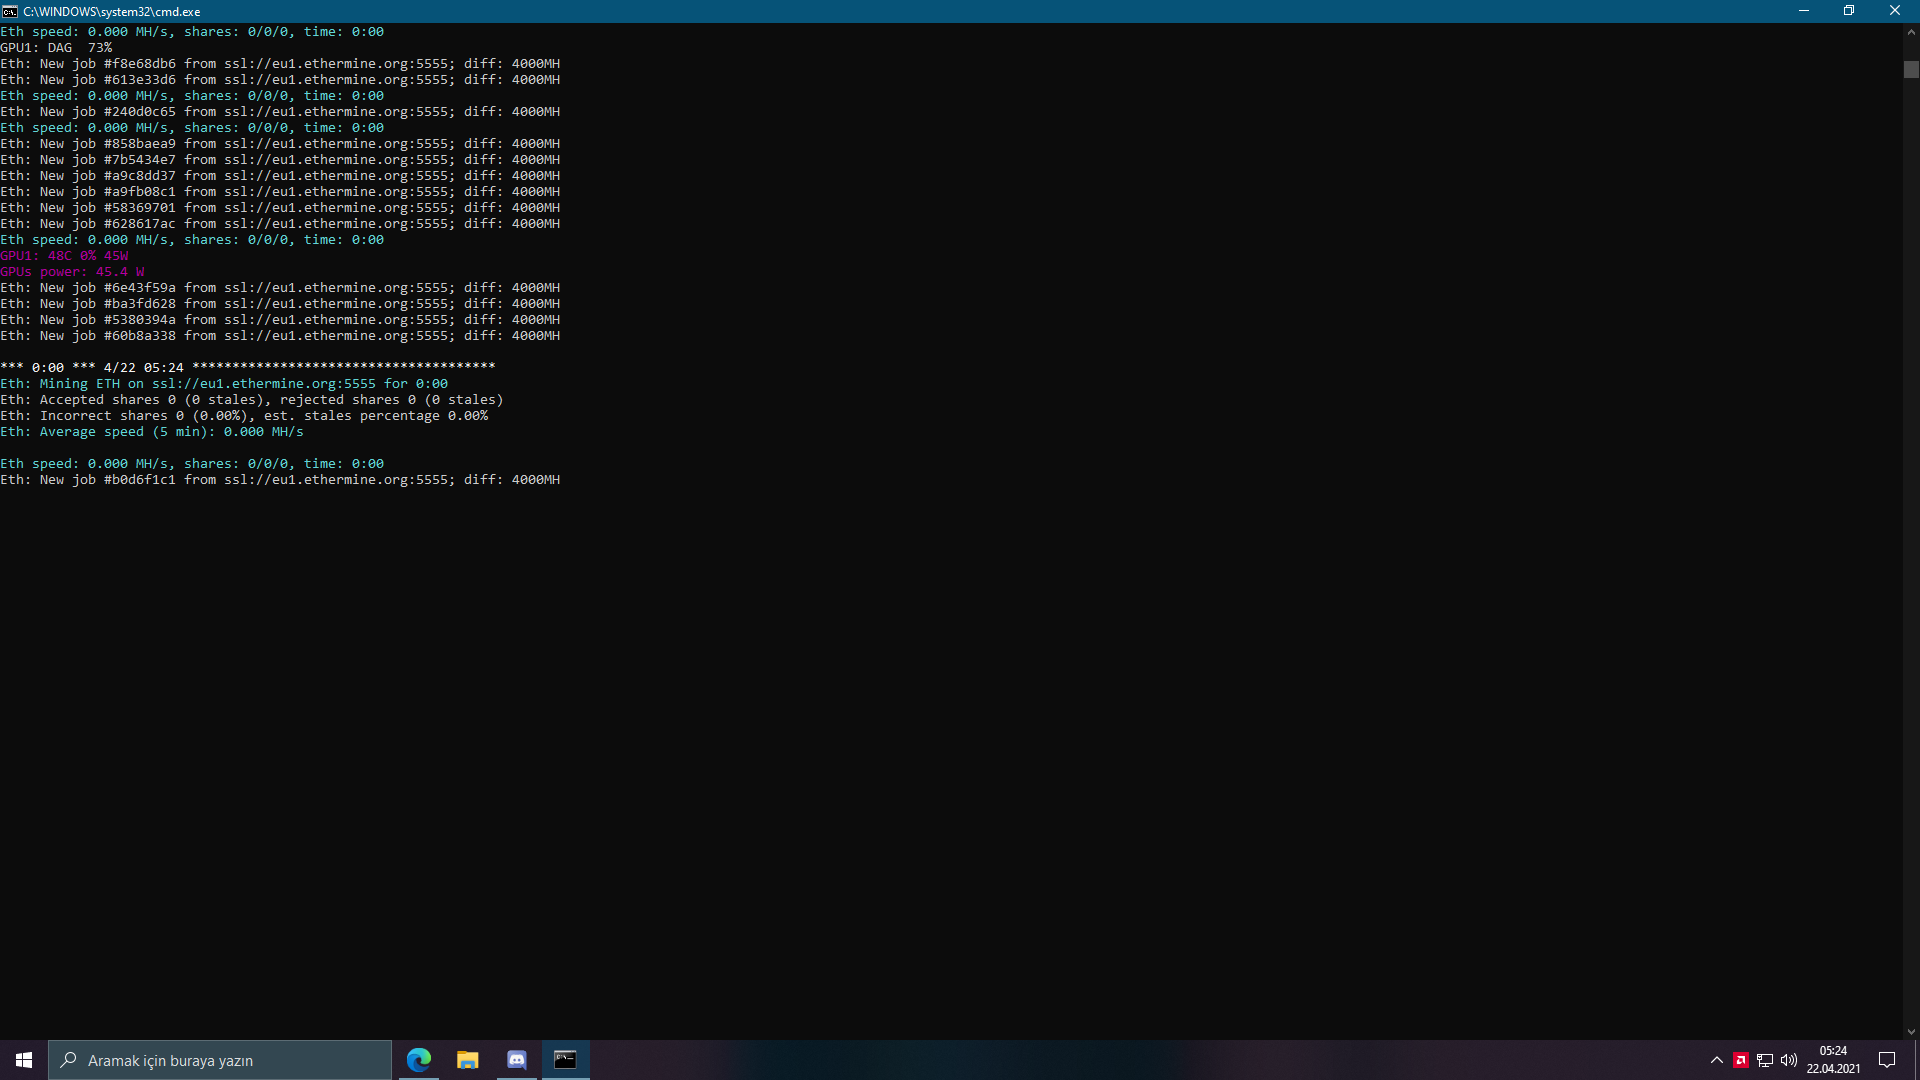Open the cmd.exe title bar system icon
Image resolution: width=1920 pixels, height=1080 pixels.
coord(10,11)
